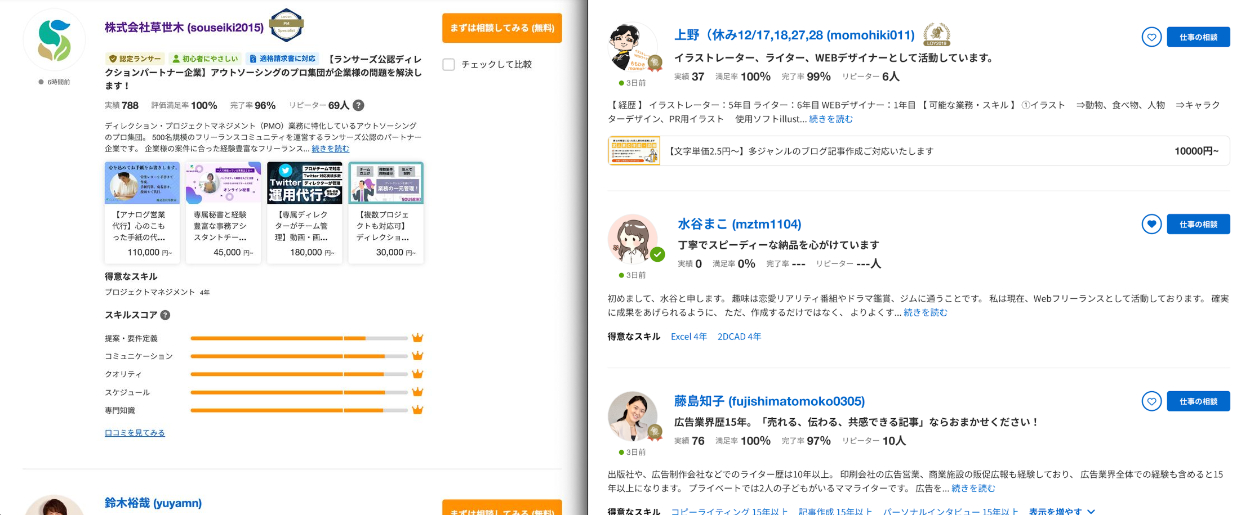Viewport: 1250px width, 515px height.
Task: Click the コミュニケーション skill score bar
Action: pos(299,356)
